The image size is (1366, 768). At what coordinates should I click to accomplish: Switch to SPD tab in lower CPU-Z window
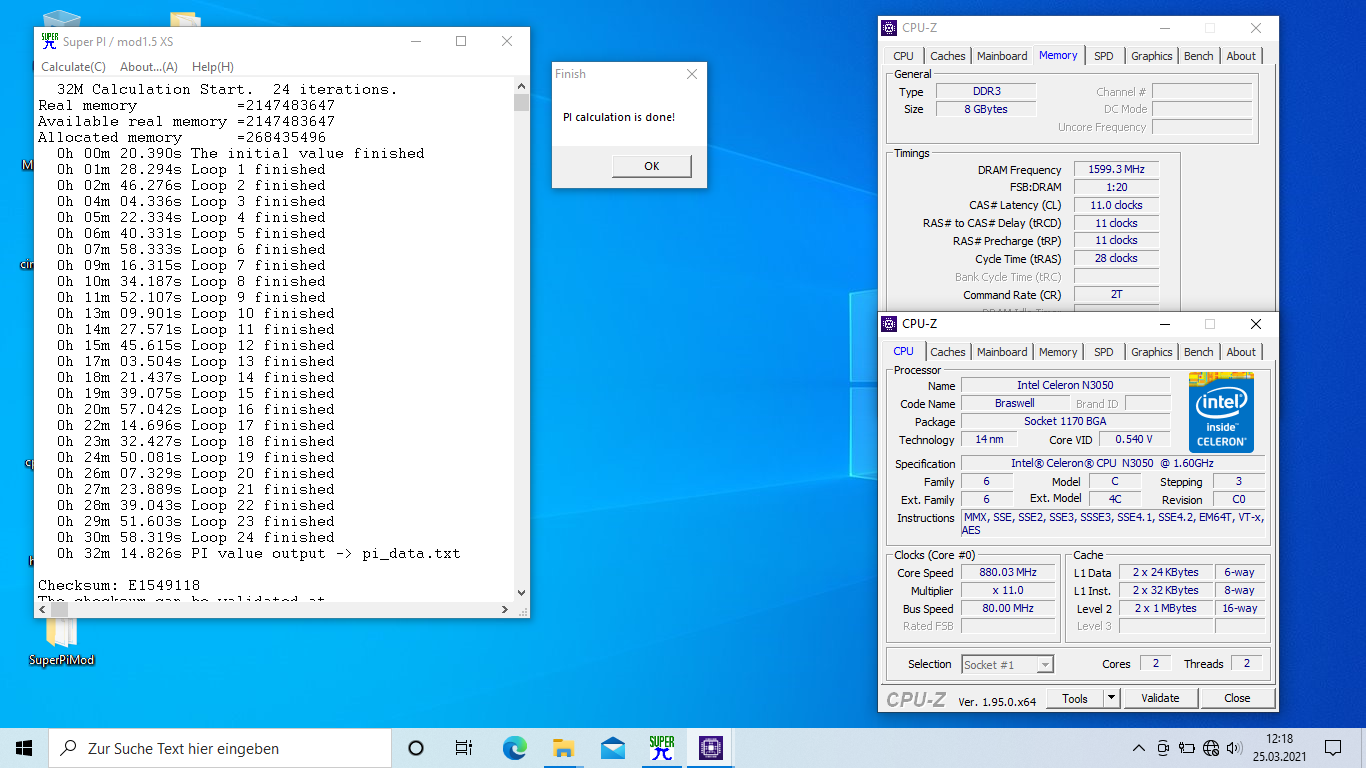click(1103, 352)
